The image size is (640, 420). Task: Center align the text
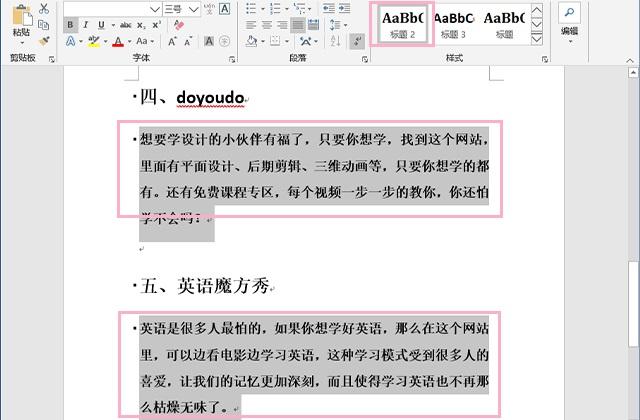[x=267, y=25]
